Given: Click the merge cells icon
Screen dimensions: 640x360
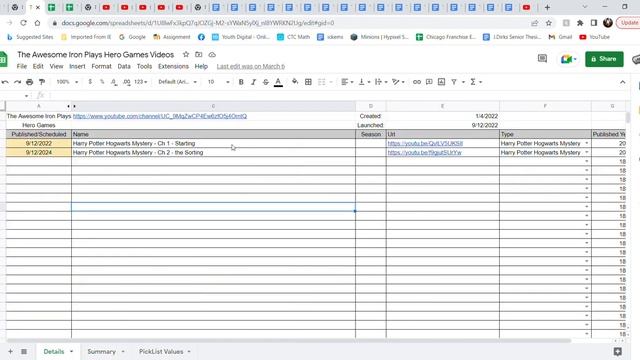Looking at the screenshot, I should click(x=322, y=82).
